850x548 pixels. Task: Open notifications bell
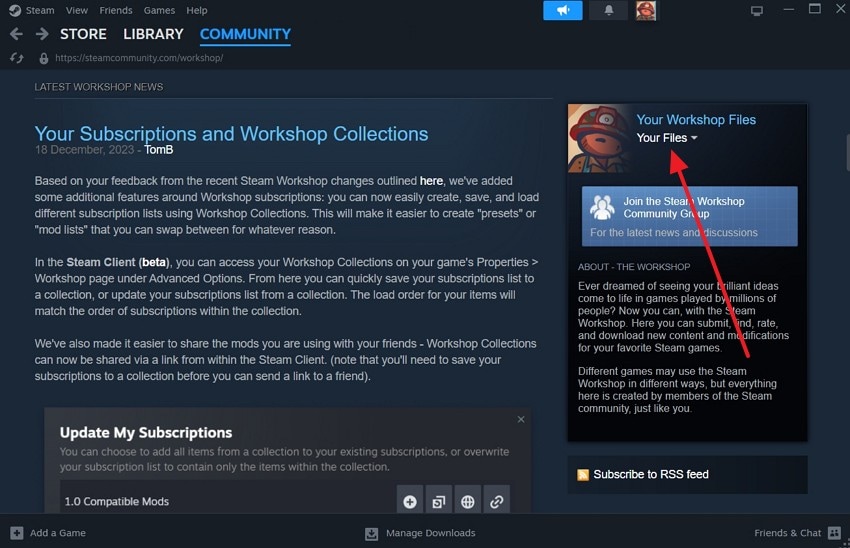coord(609,10)
